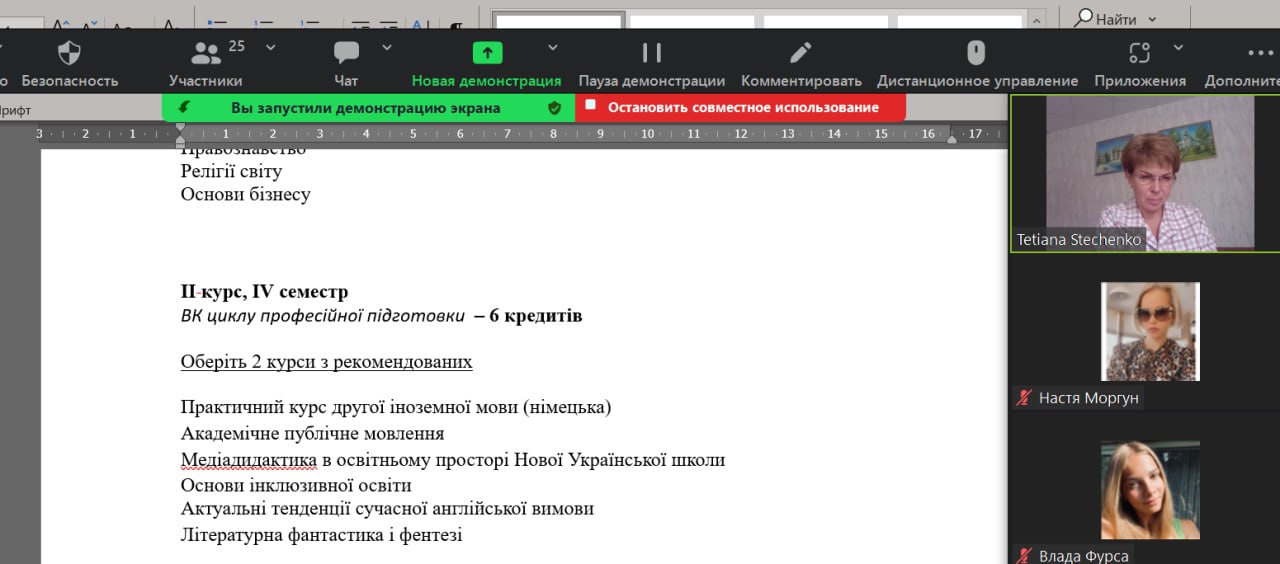Click muted microphone icon beside Настя Моргун
1280x564 pixels.
tap(1024, 398)
